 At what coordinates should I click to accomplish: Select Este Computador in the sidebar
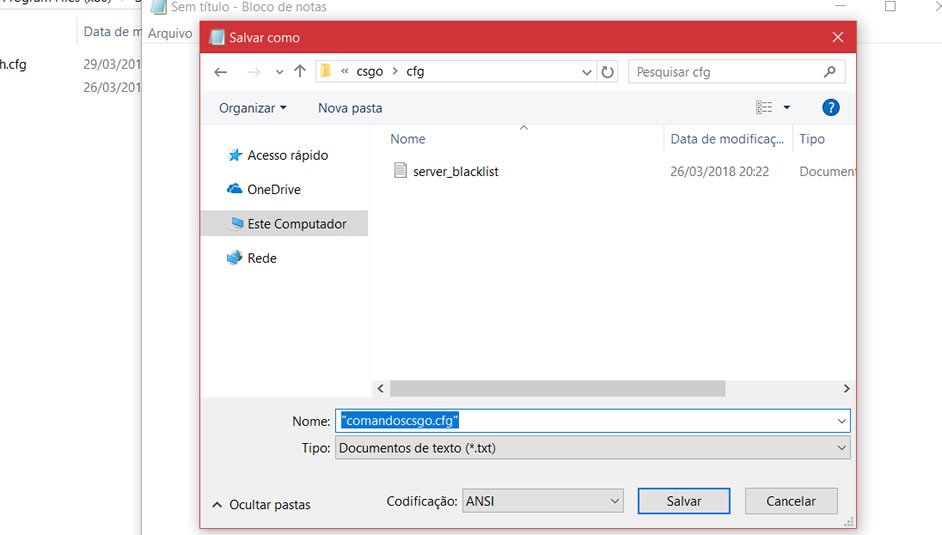pyautogui.click(x=296, y=224)
